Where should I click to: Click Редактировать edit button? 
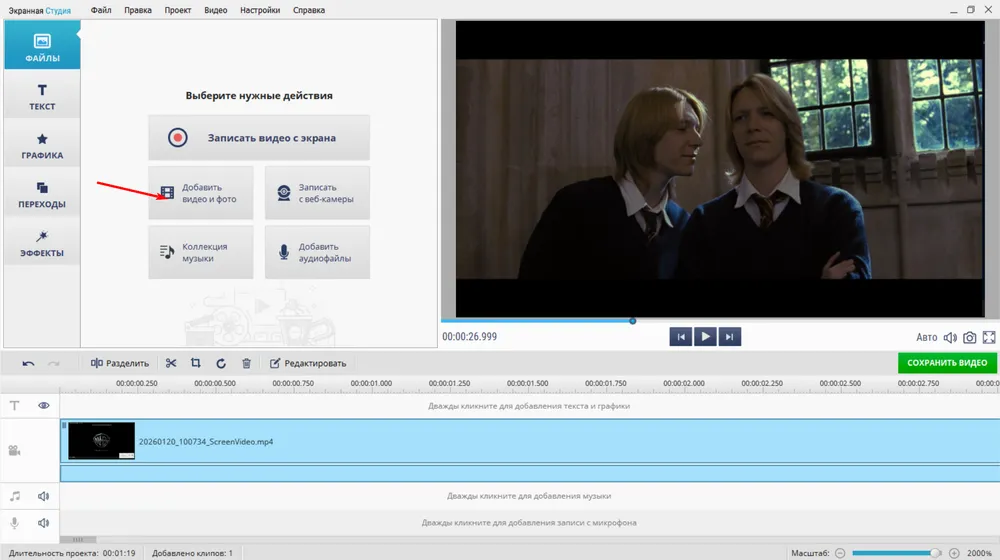click(308, 363)
